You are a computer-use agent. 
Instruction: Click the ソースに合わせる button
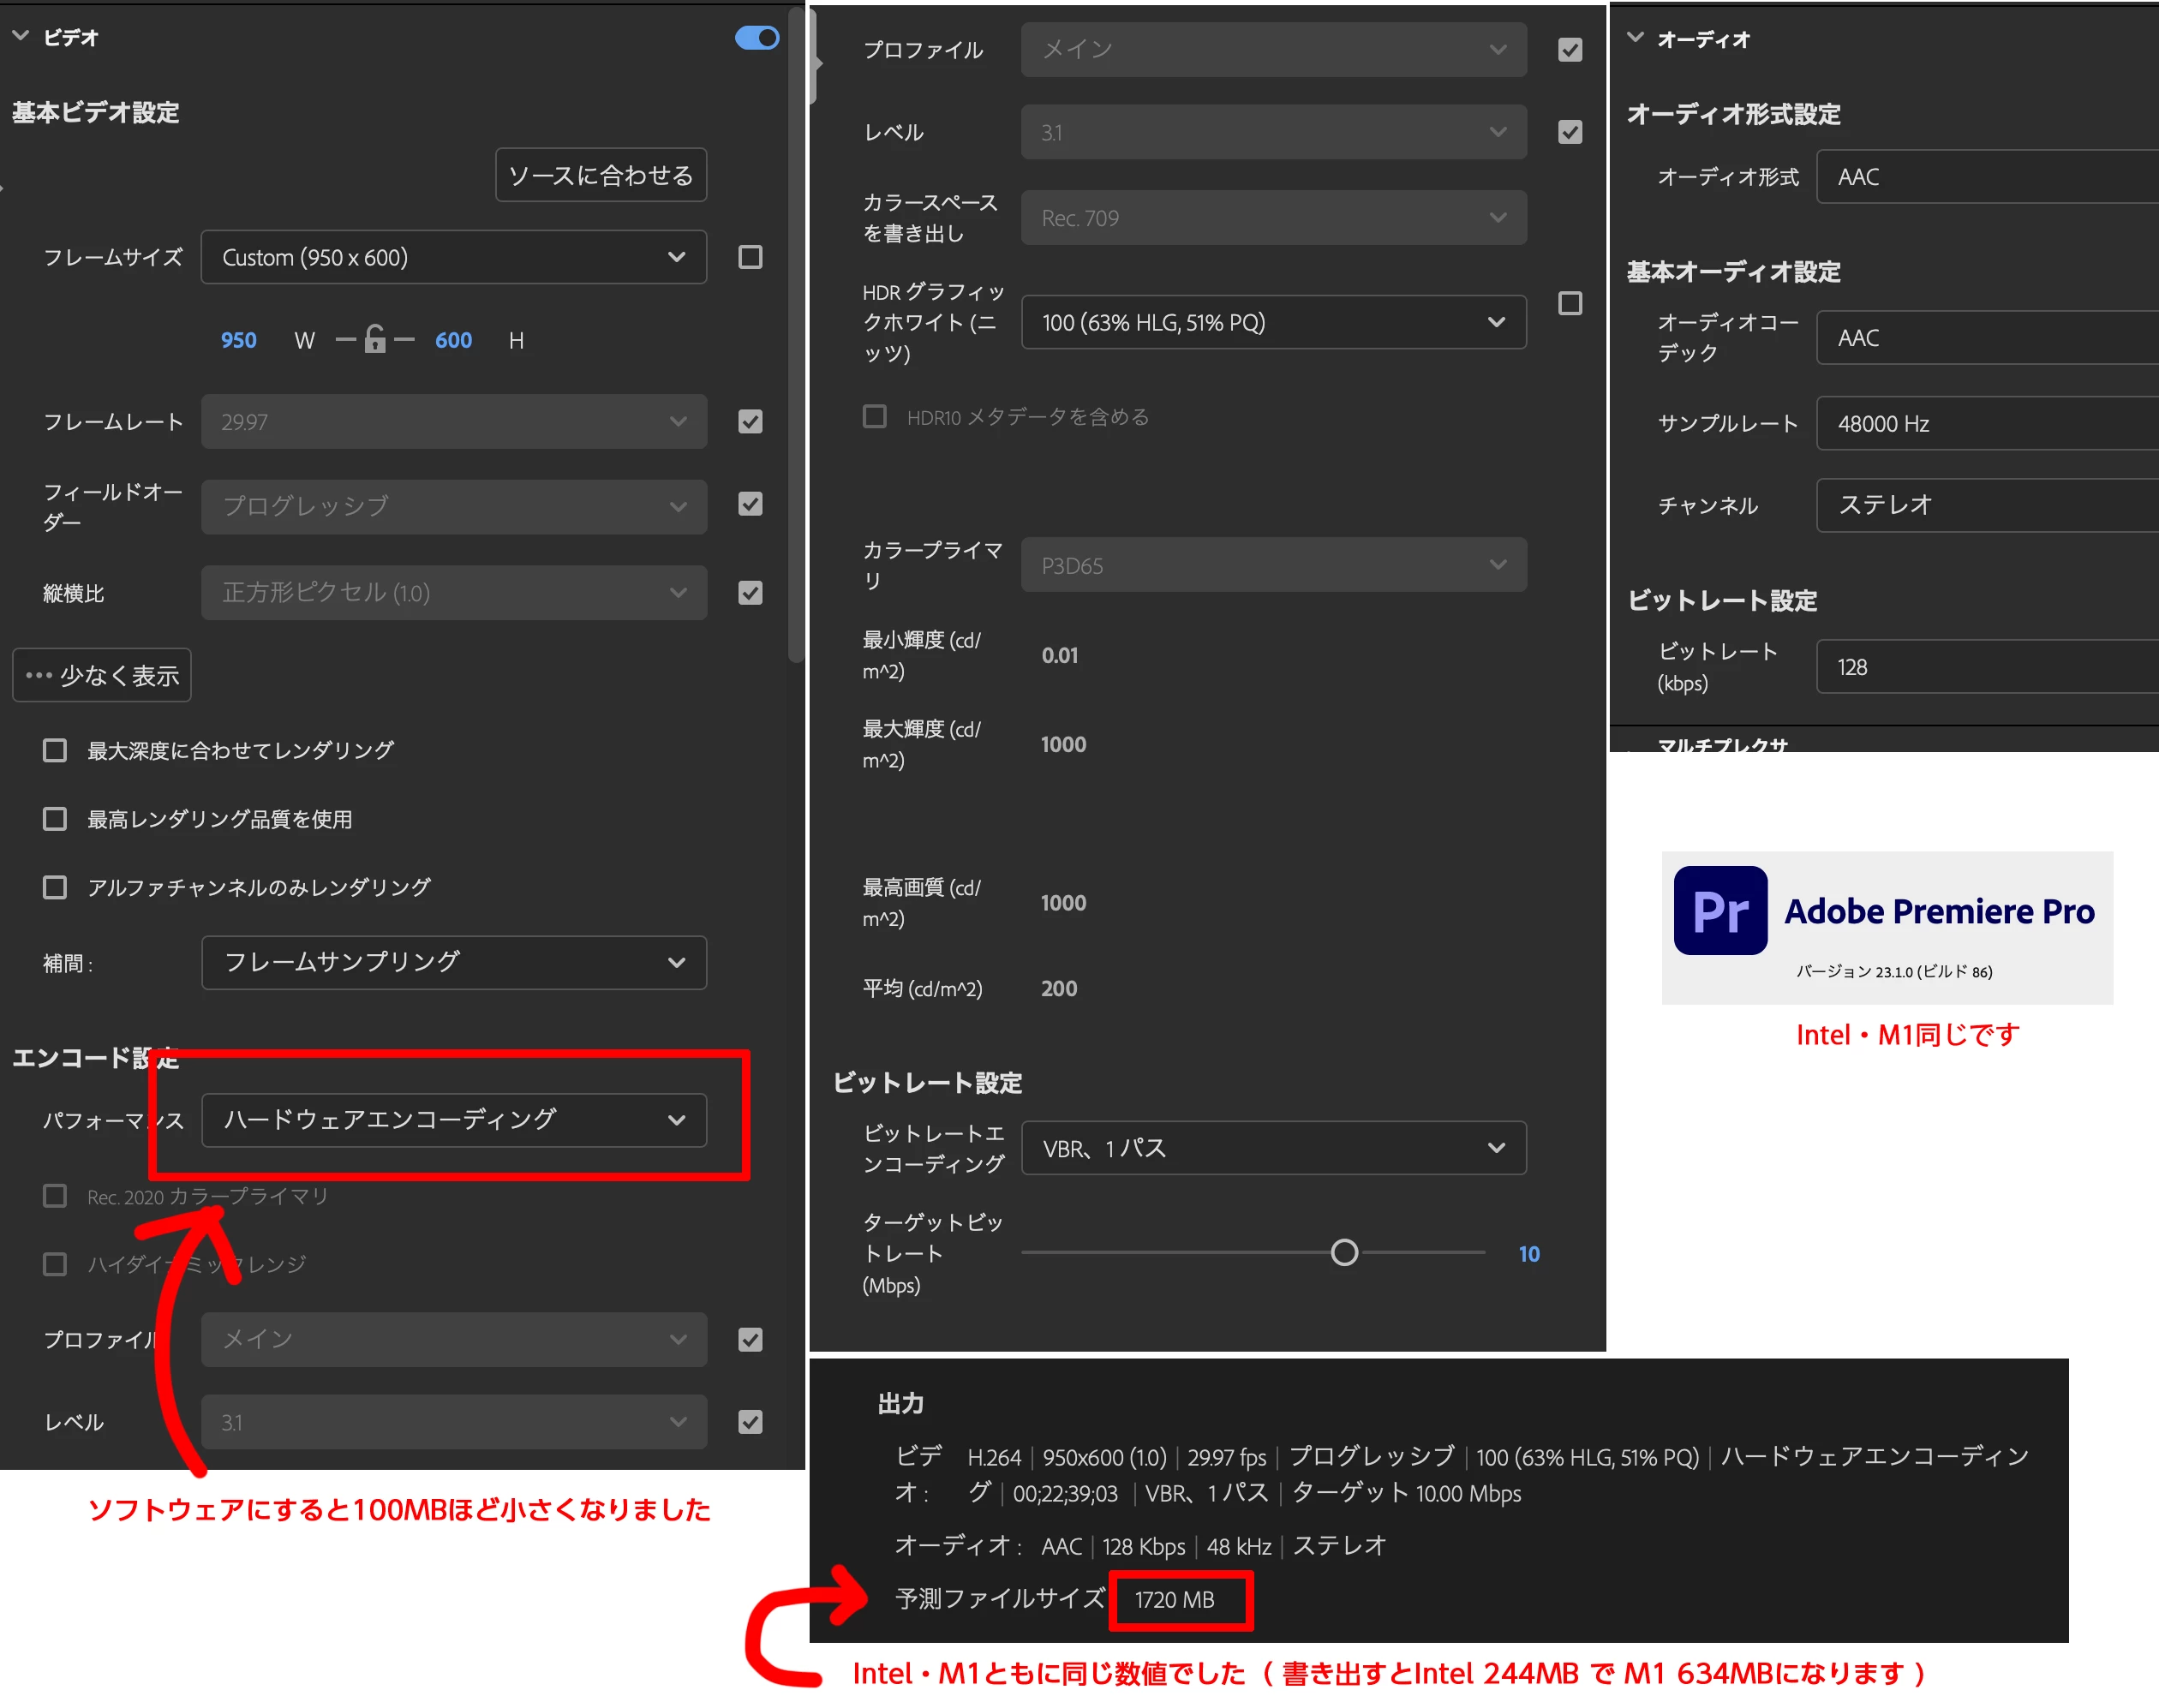tap(600, 175)
